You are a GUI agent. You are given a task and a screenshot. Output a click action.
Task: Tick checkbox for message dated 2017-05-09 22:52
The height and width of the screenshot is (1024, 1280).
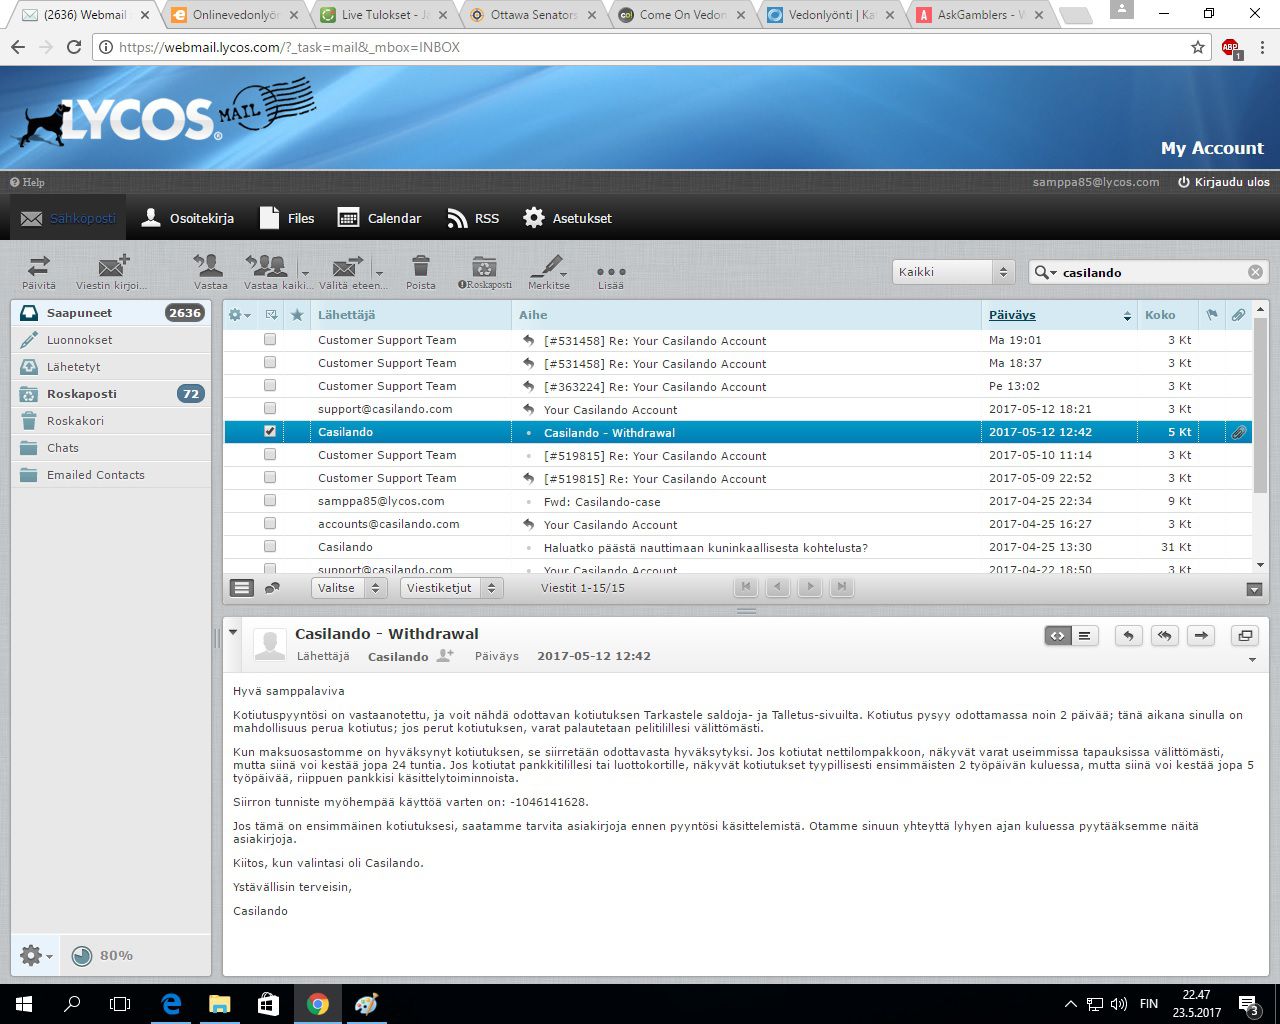pos(270,478)
